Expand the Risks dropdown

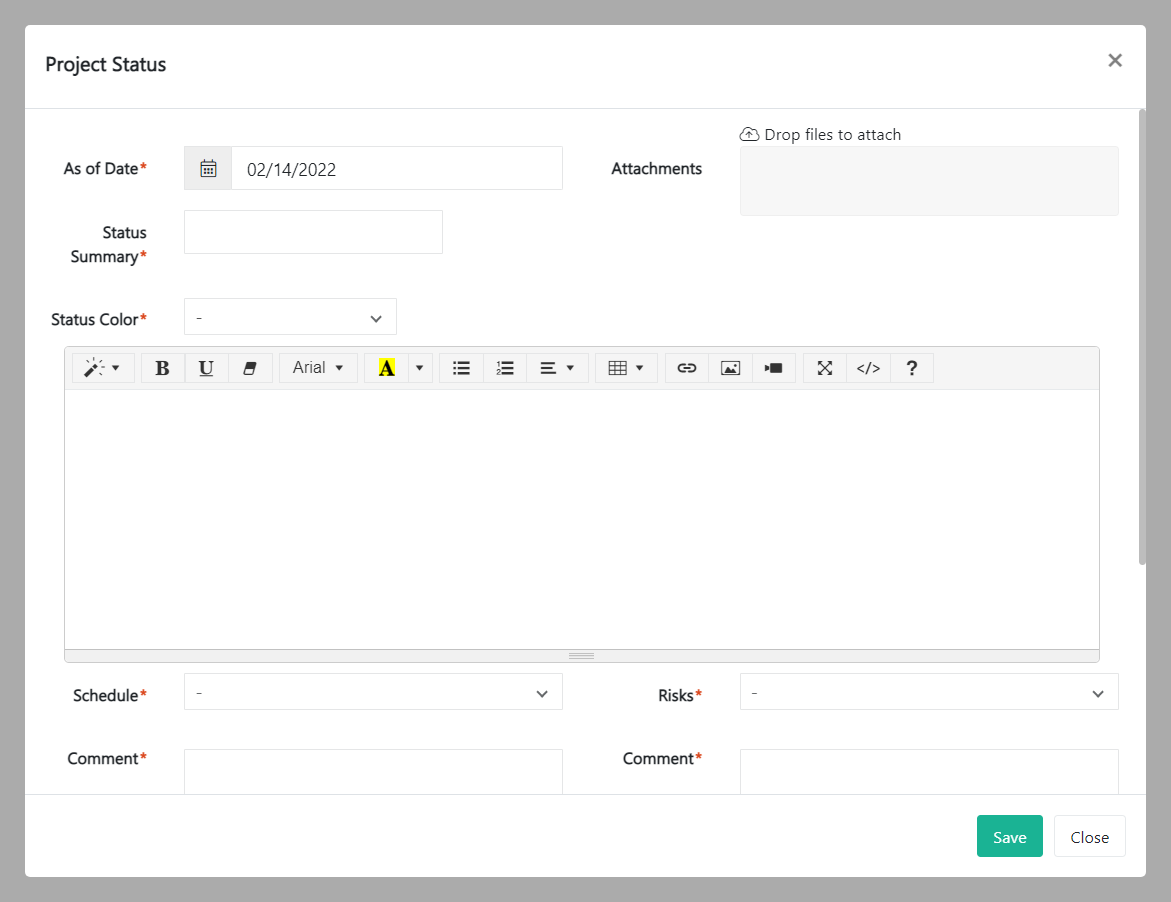click(928, 691)
